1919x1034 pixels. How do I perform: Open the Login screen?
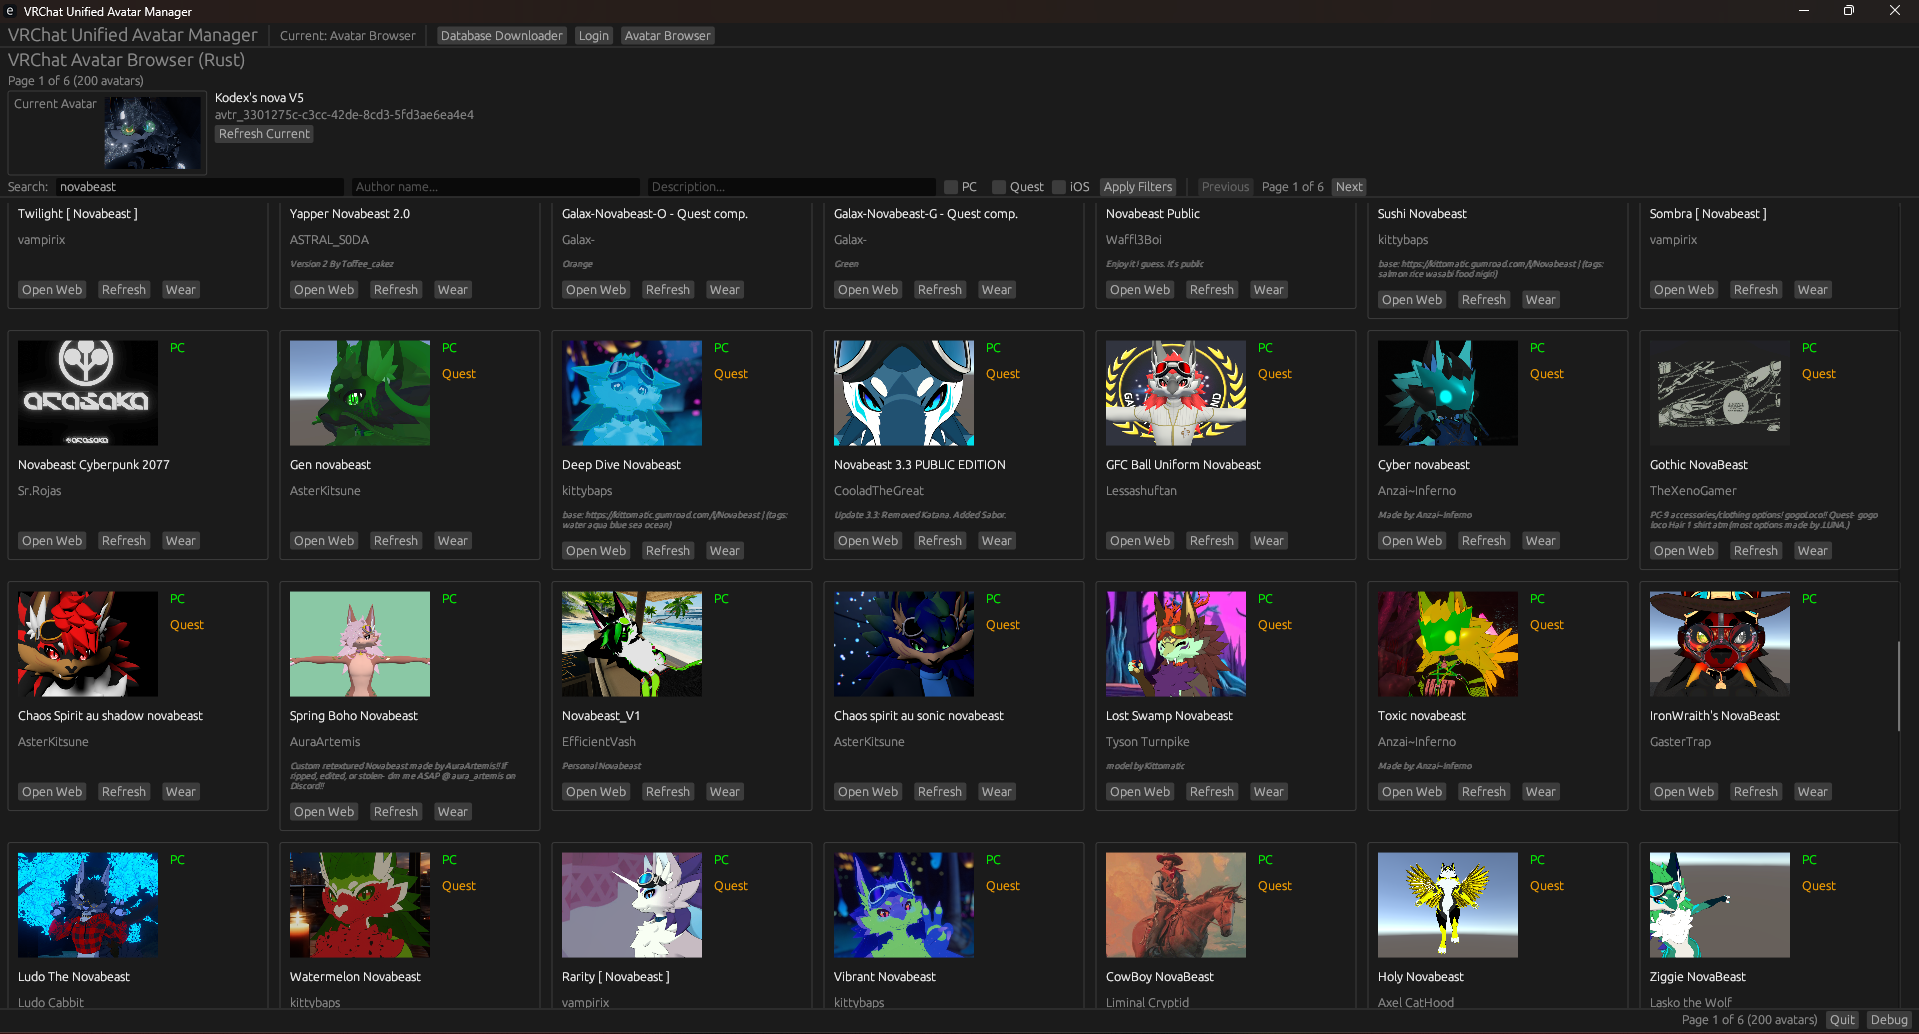(593, 35)
